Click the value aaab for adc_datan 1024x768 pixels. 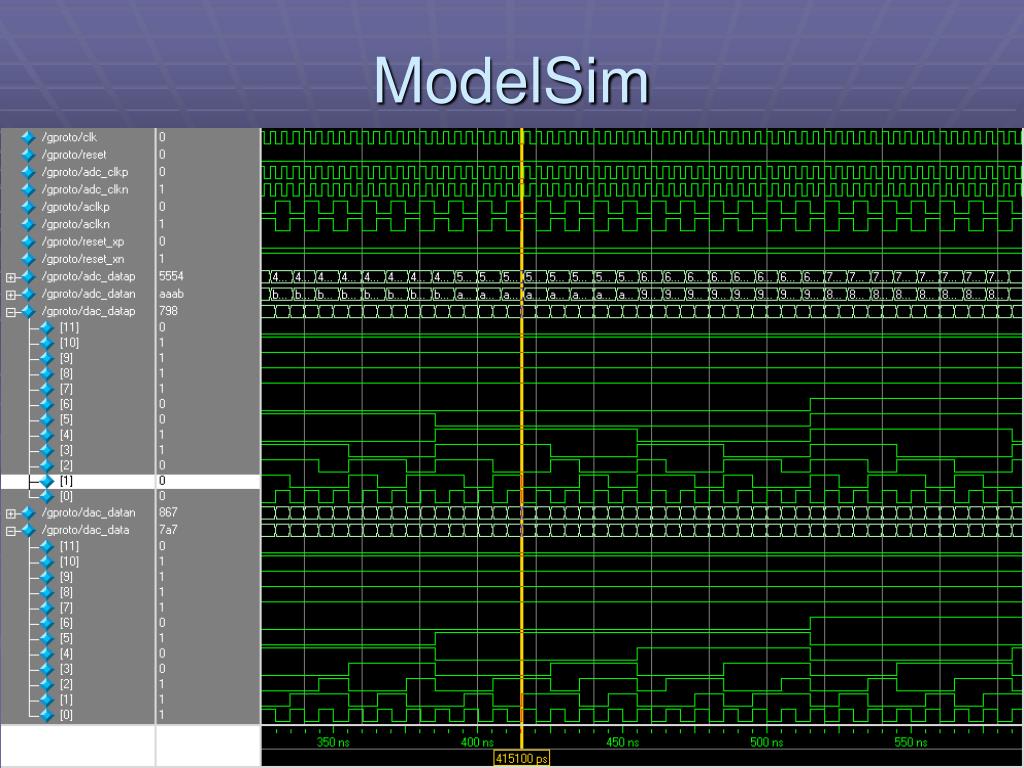coord(171,294)
